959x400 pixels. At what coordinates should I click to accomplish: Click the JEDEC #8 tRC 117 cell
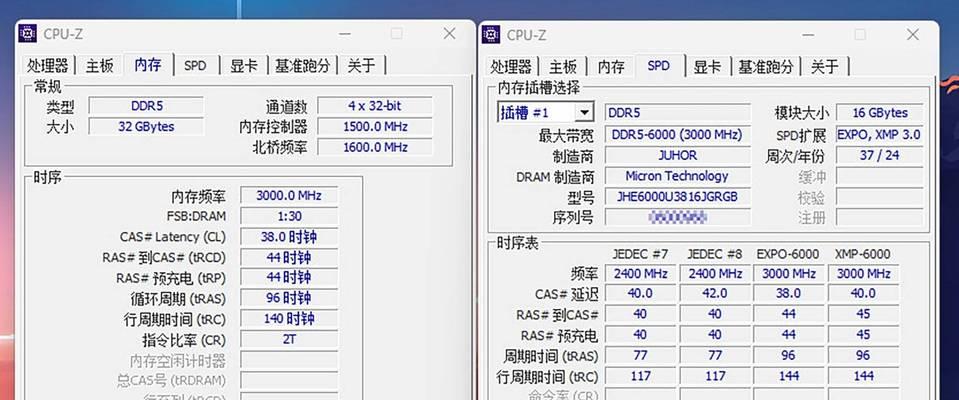pos(714,376)
